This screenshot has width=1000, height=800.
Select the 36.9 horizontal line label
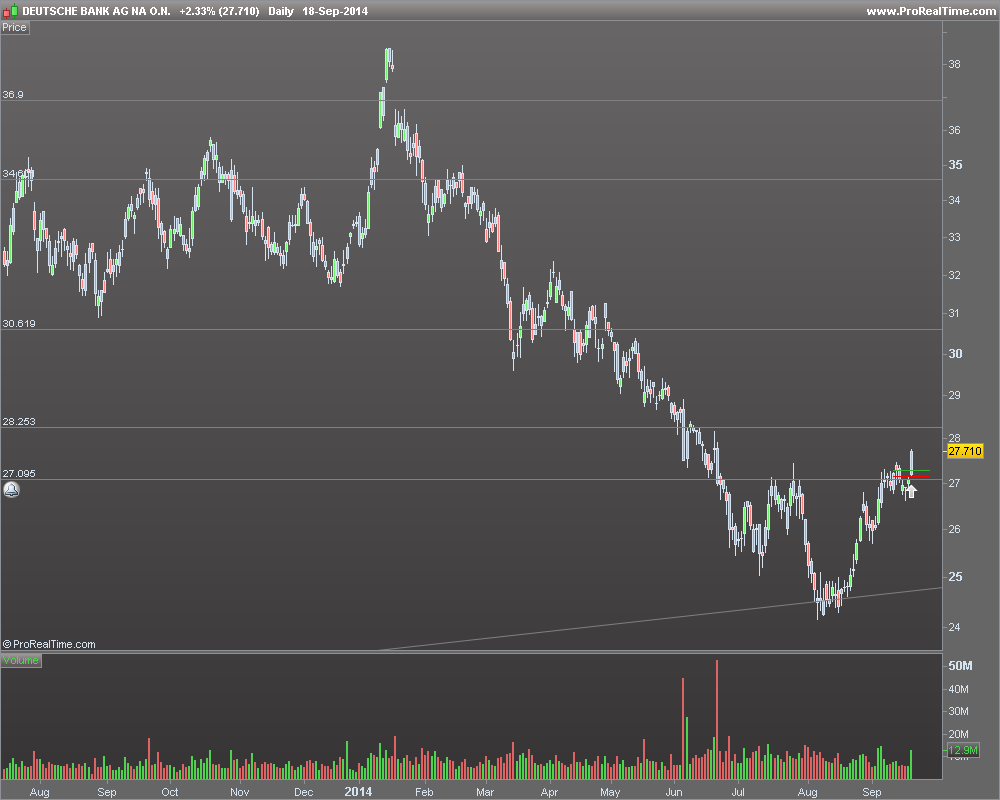tap(13, 94)
